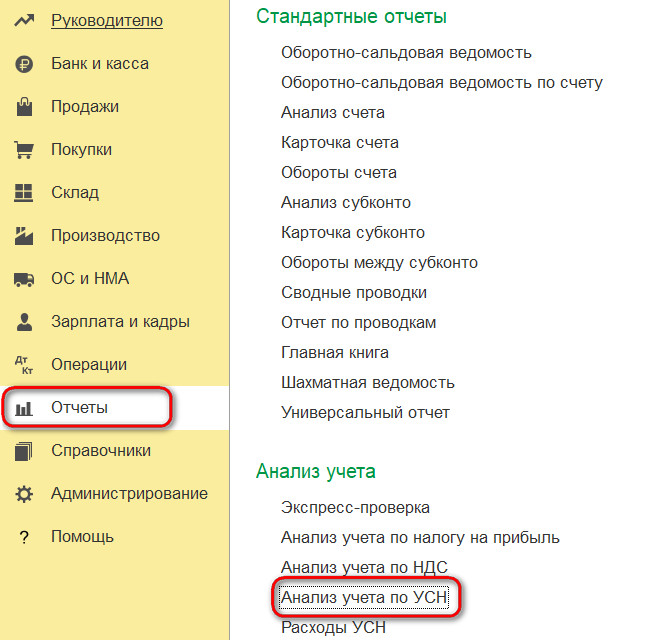
Task: Click the Руководителю chart arrow icon
Action: point(24,20)
